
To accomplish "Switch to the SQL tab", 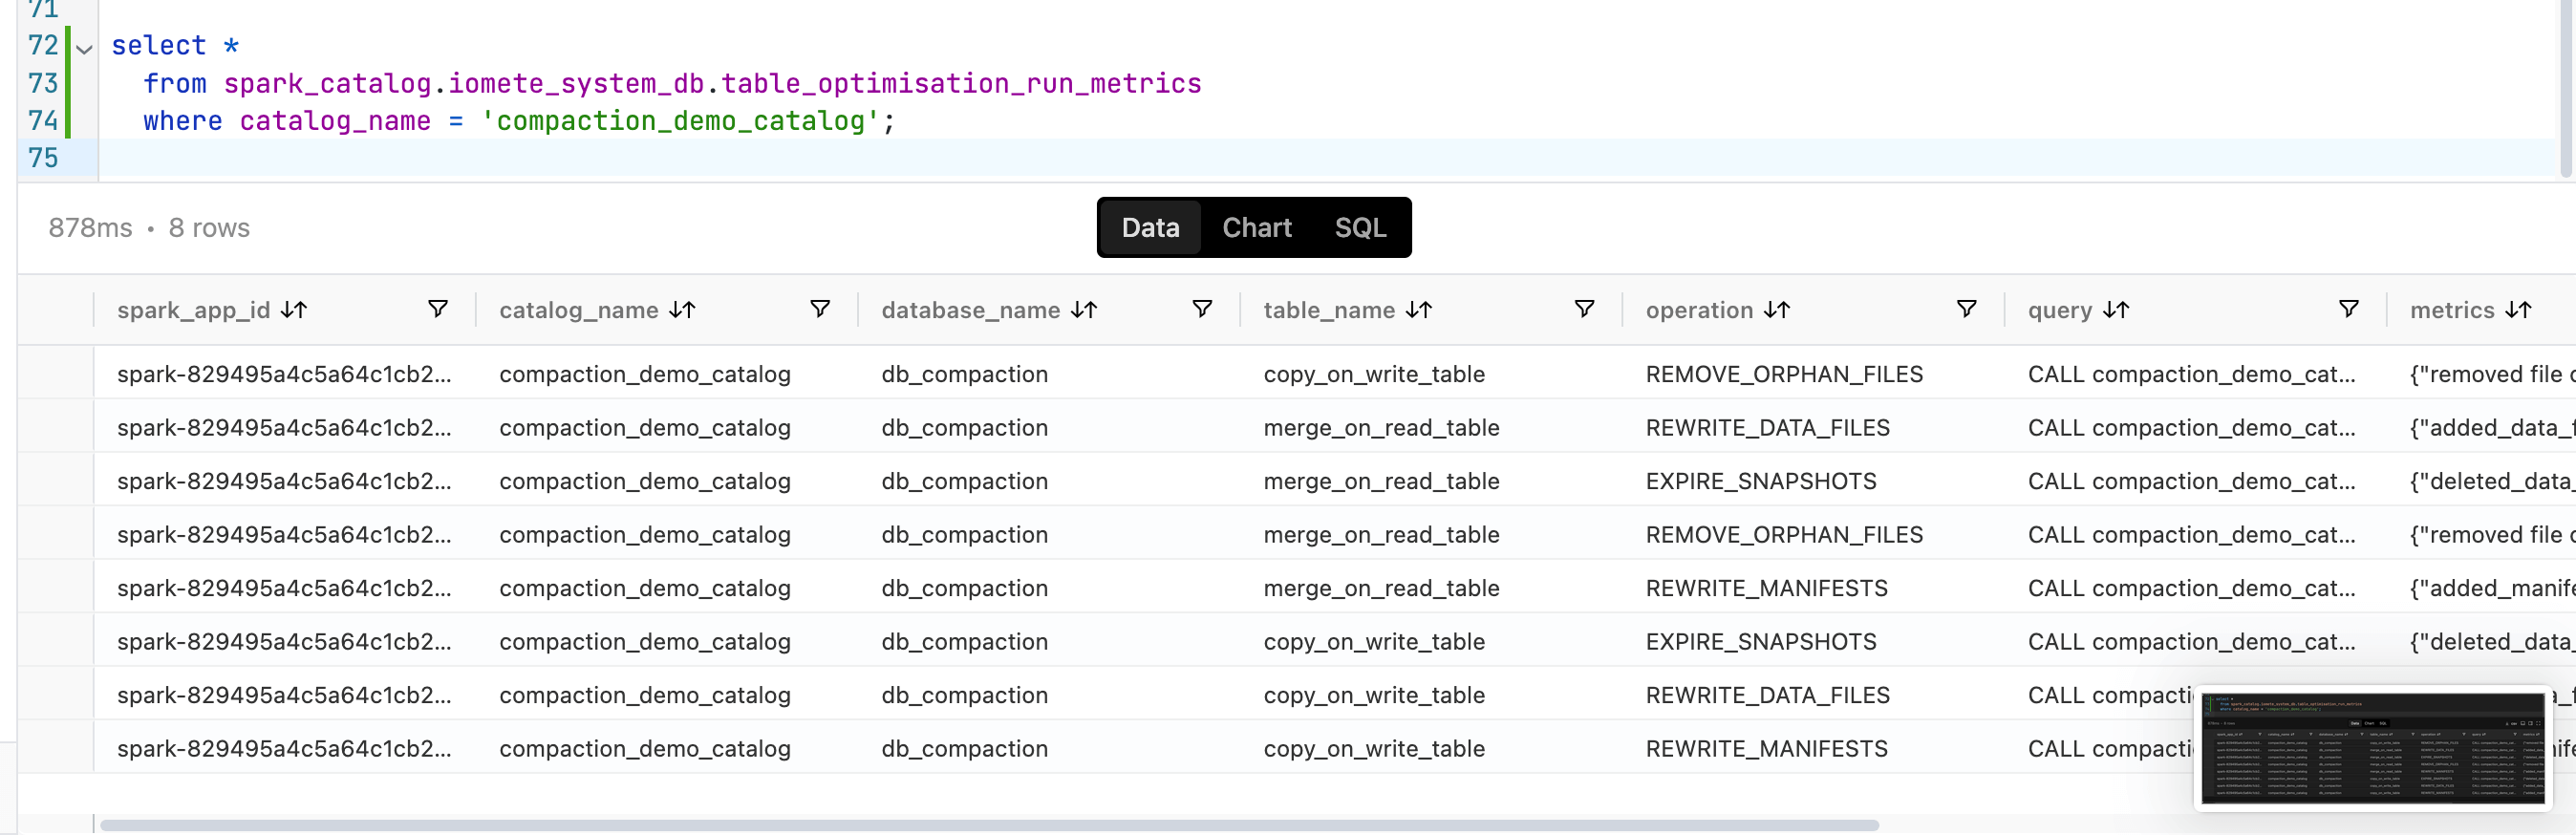I will tap(1360, 228).
